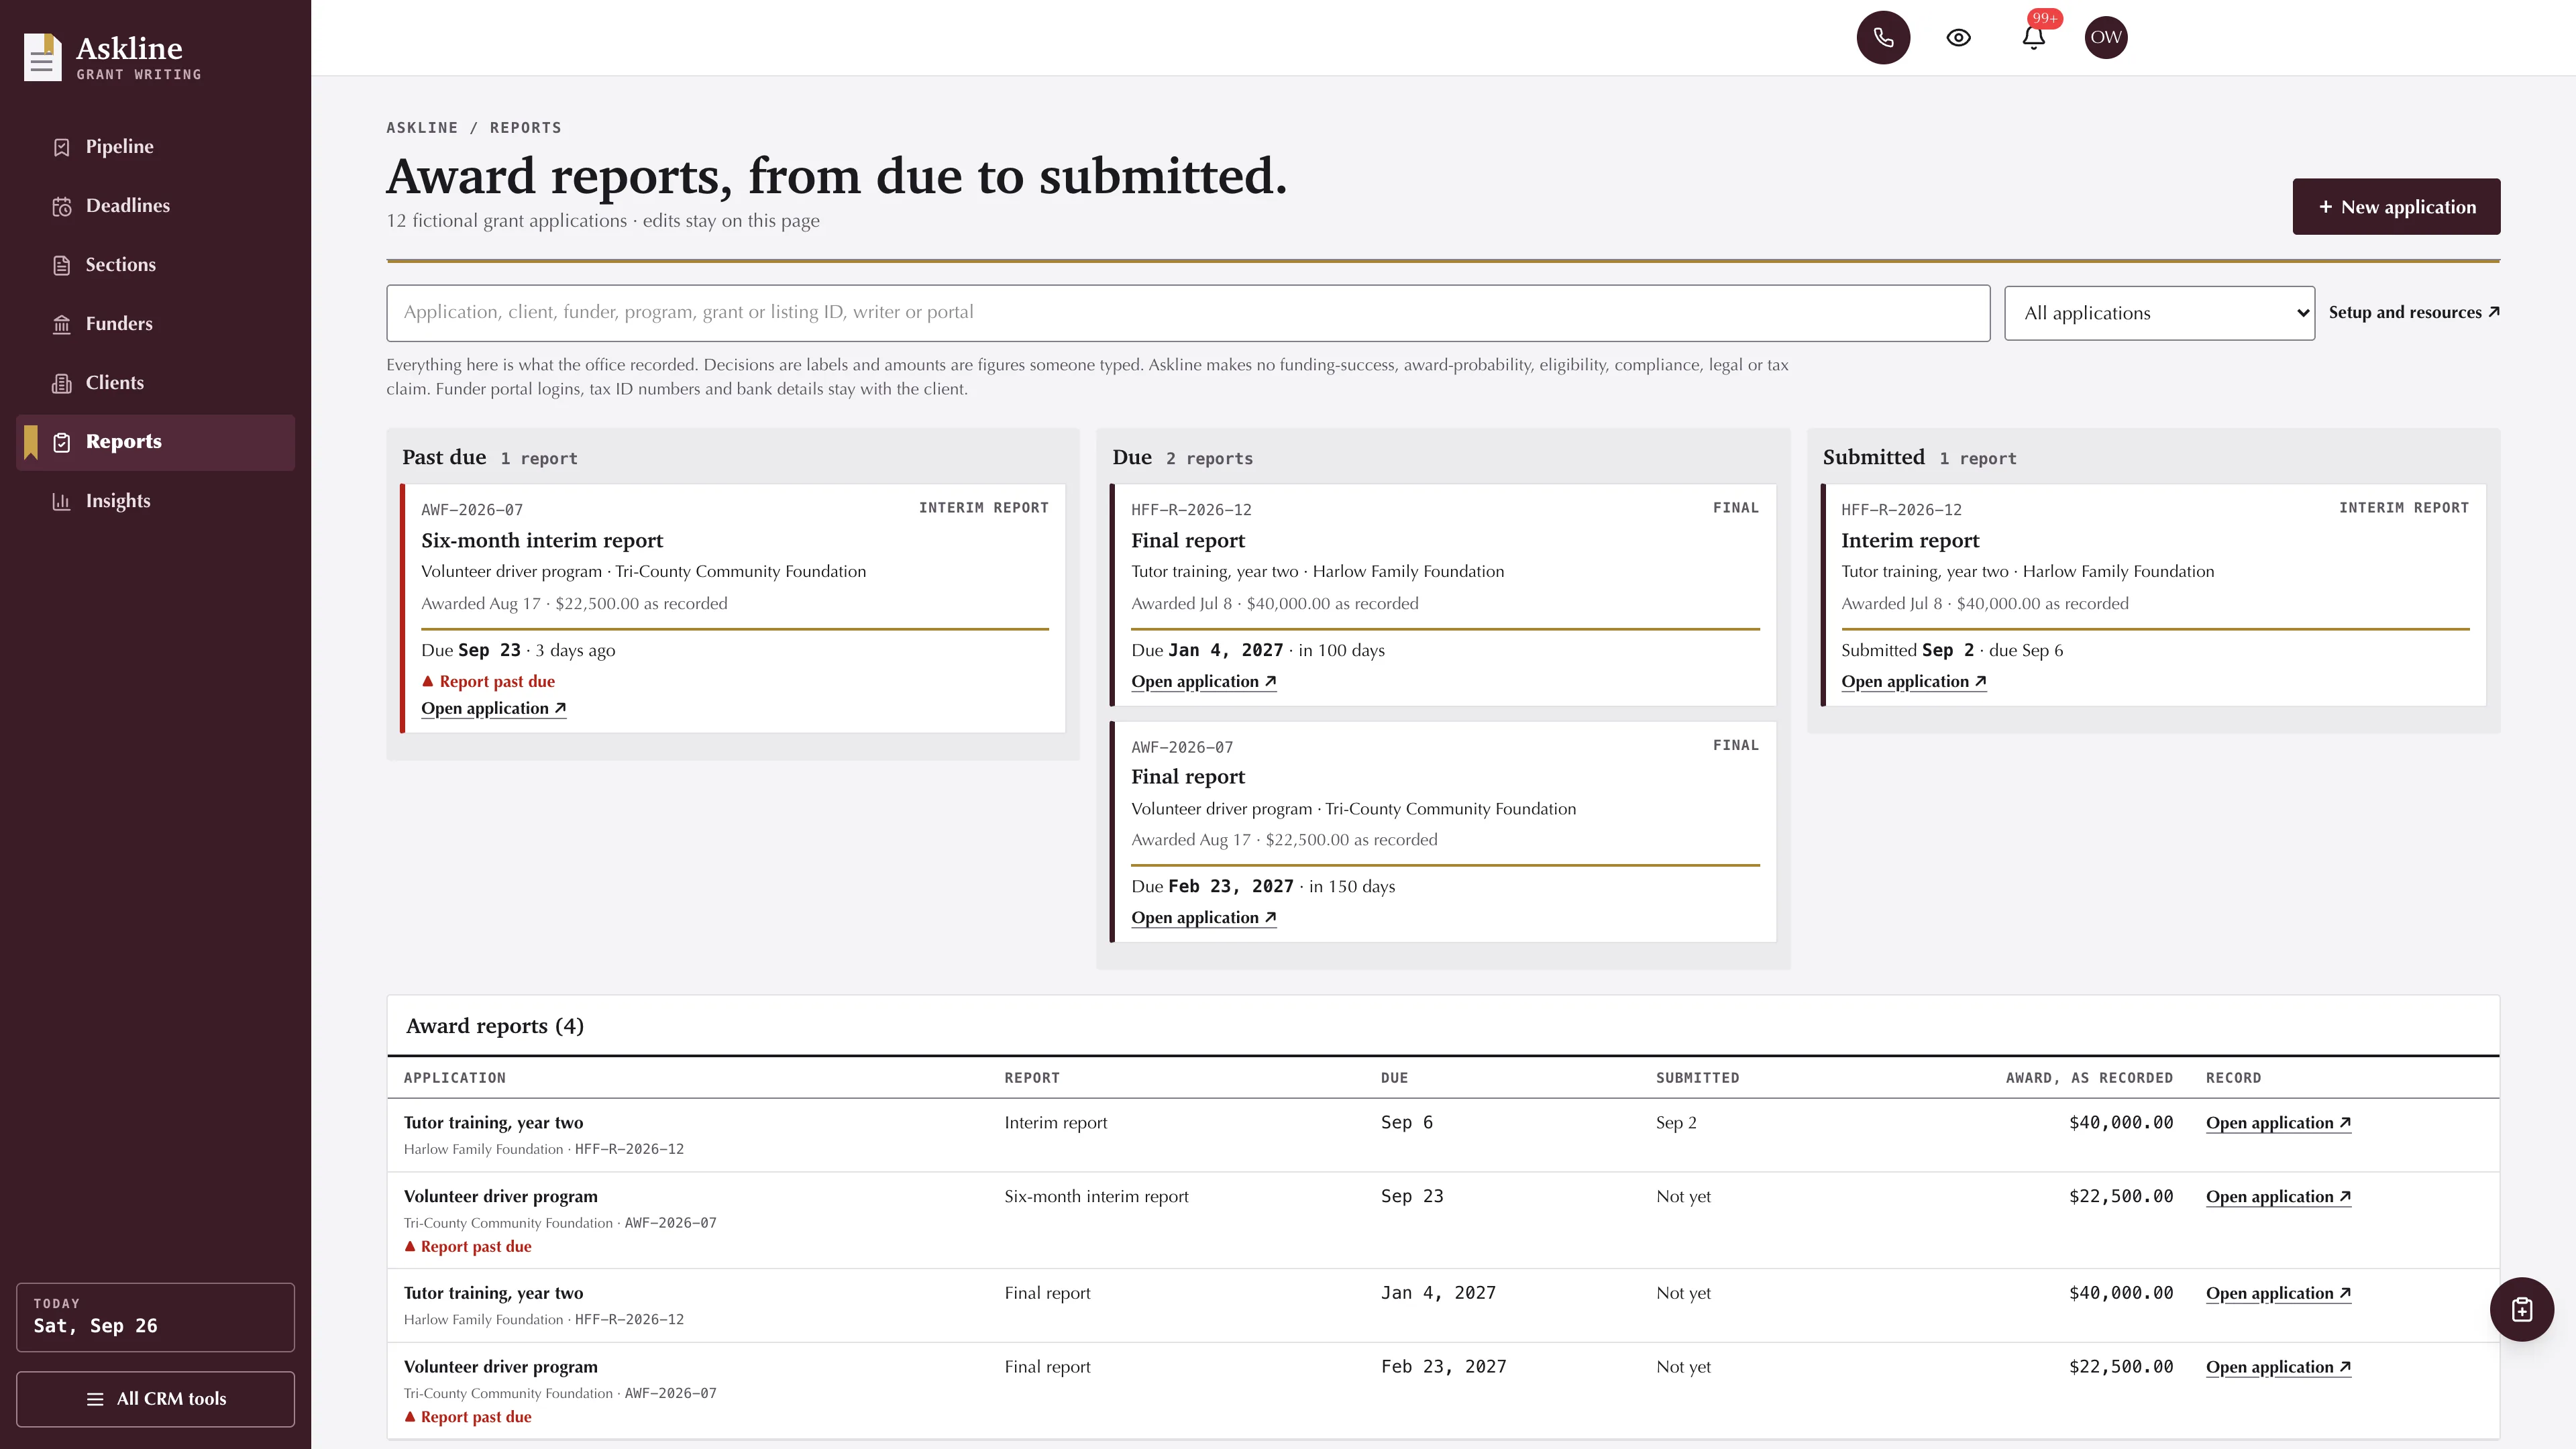The height and width of the screenshot is (1449, 2576).
Task: Open application in Feb 23, 2027 table row
Action: (x=2278, y=1367)
